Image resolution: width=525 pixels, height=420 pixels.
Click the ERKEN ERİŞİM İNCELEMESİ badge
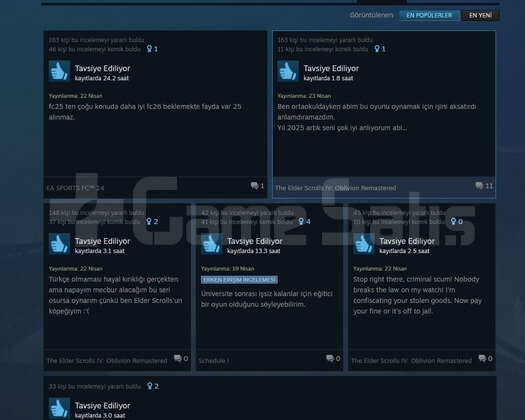pyautogui.click(x=239, y=280)
